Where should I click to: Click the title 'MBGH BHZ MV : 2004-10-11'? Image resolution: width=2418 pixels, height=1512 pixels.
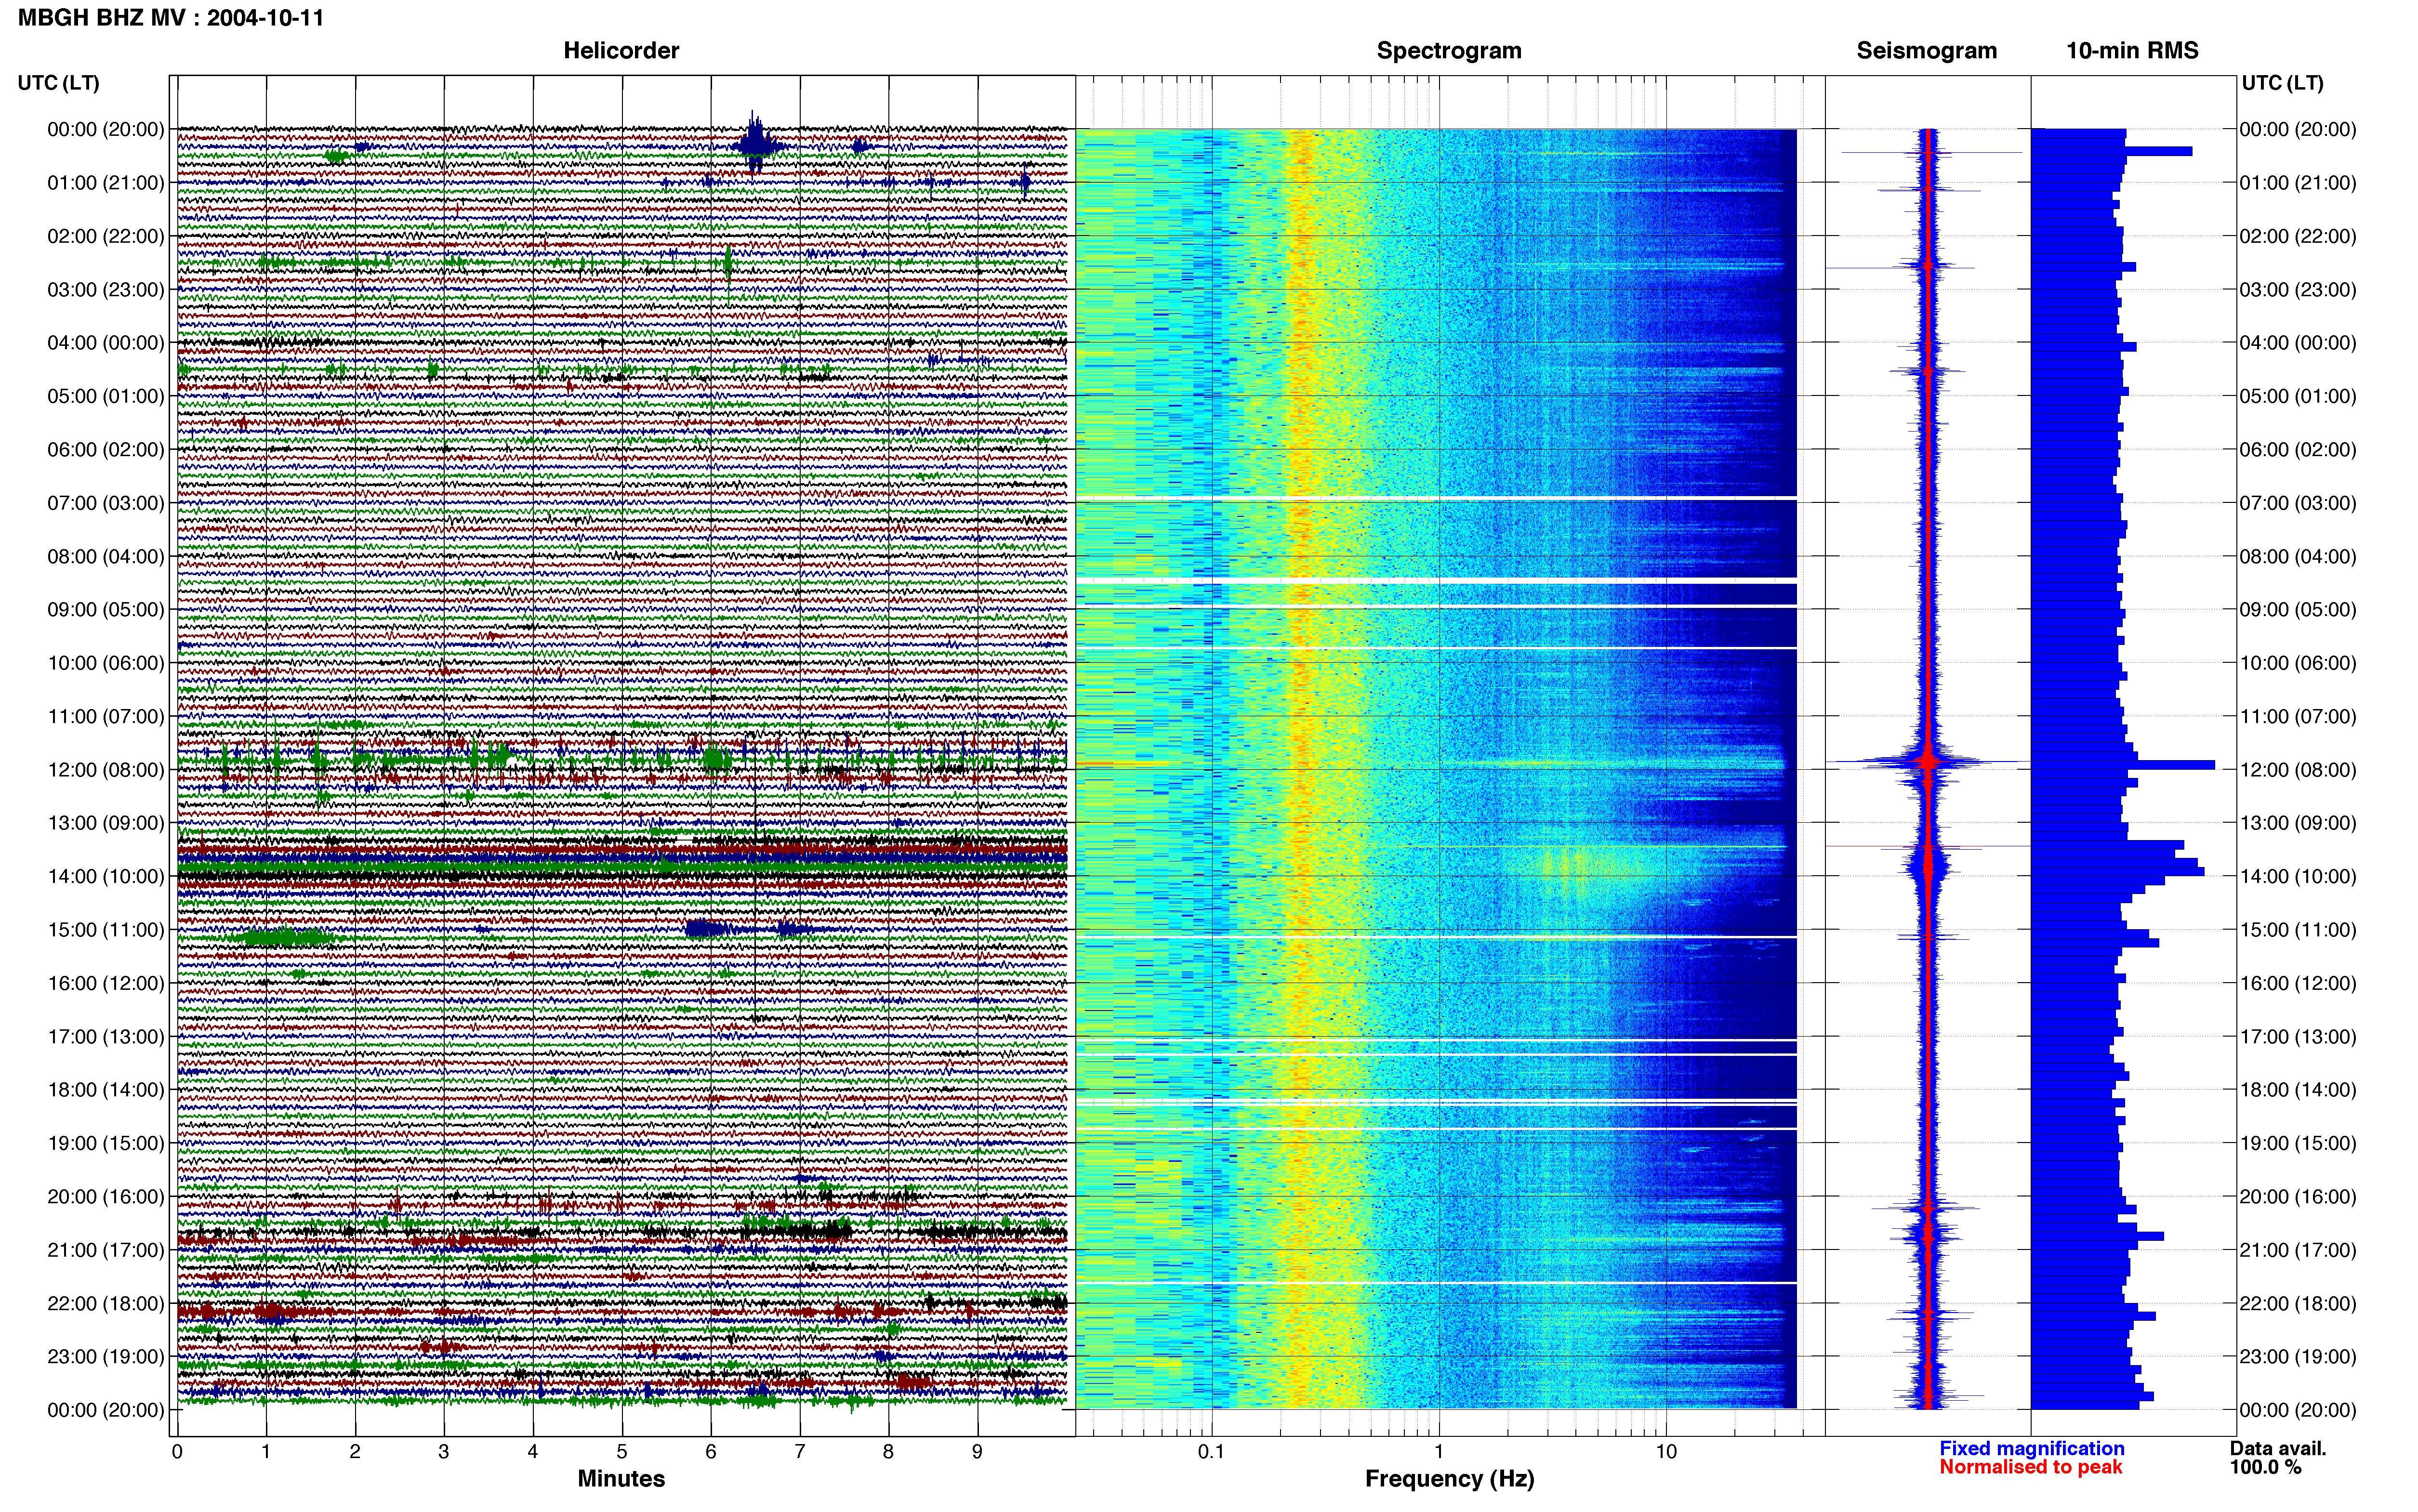(171, 17)
